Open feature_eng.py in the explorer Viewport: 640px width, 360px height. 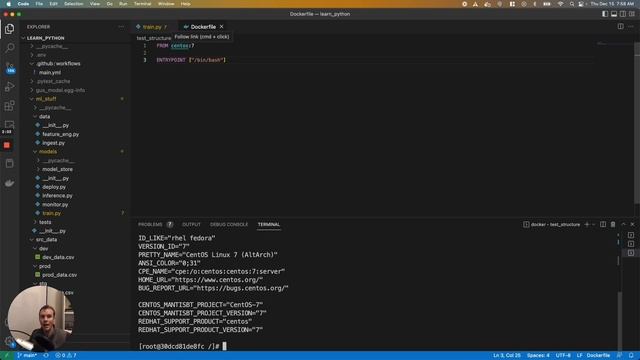(x=61, y=134)
